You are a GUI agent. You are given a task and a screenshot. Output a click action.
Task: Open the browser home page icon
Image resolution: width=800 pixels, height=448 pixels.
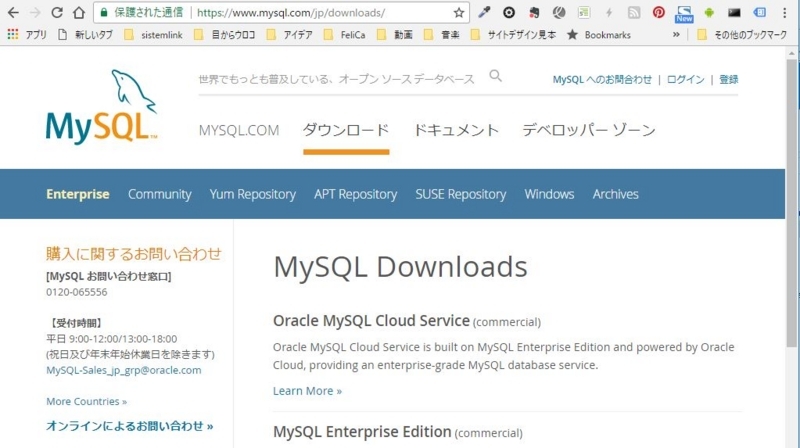click(x=79, y=13)
